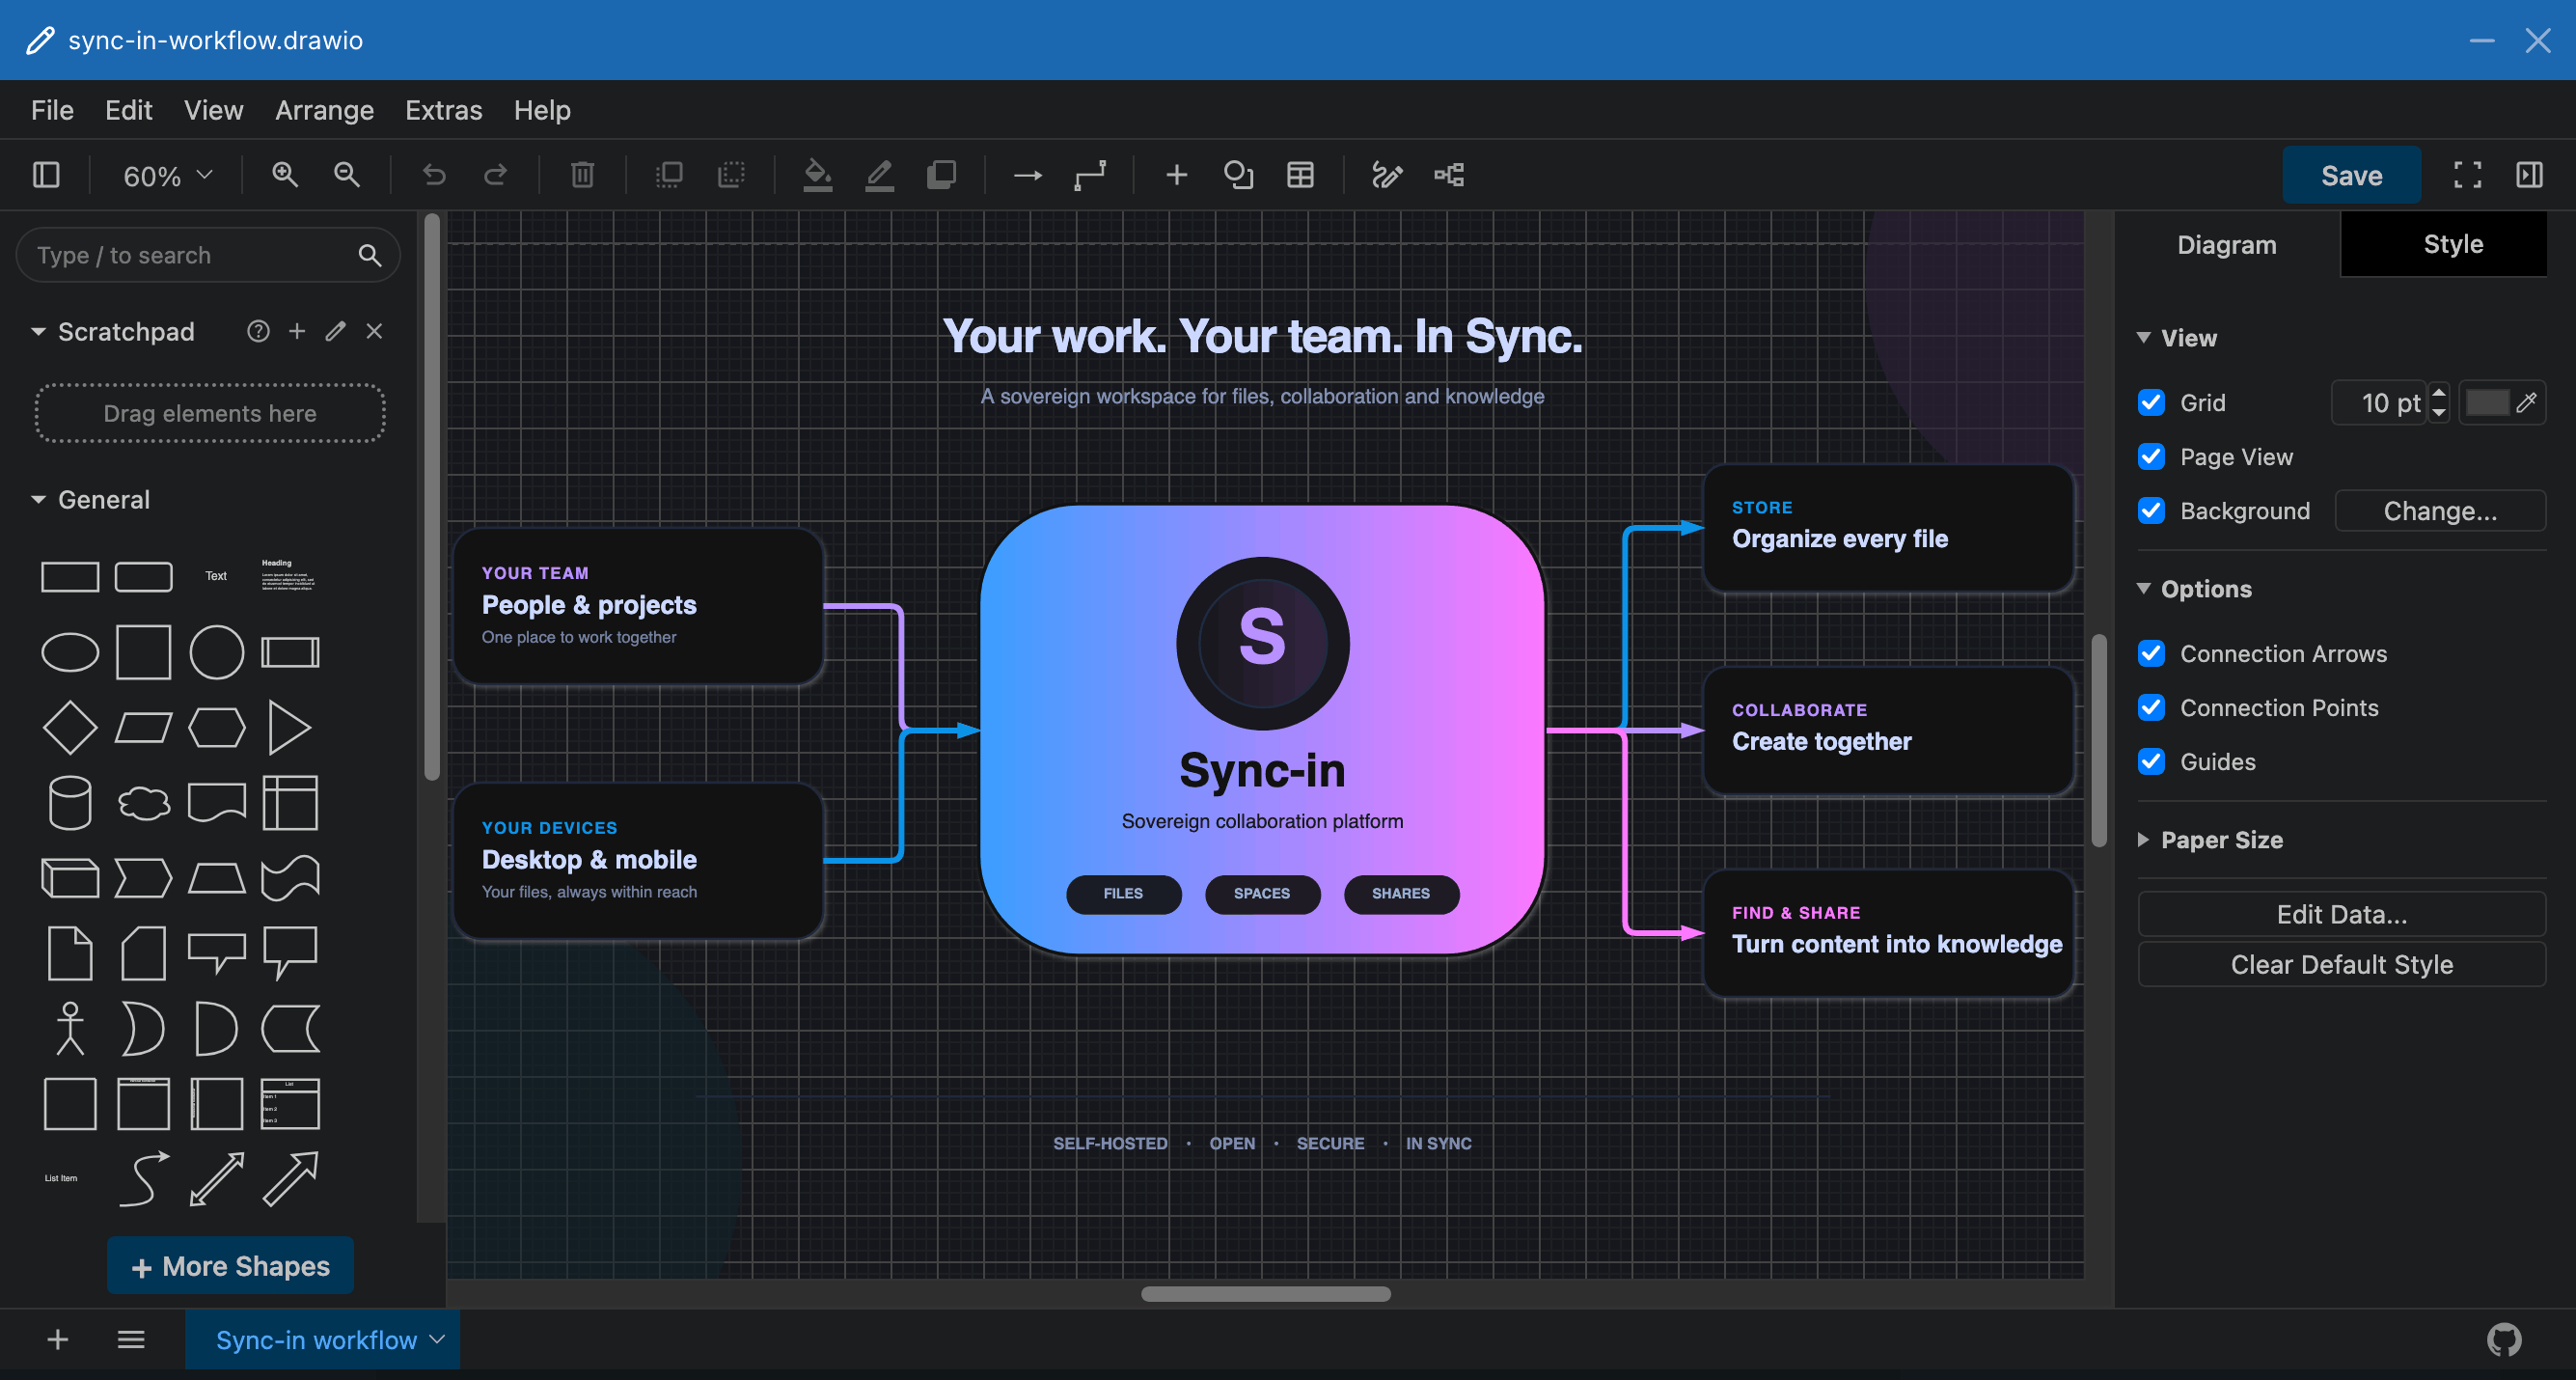
Task: Open the fill color bucket tool
Action: tap(817, 175)
